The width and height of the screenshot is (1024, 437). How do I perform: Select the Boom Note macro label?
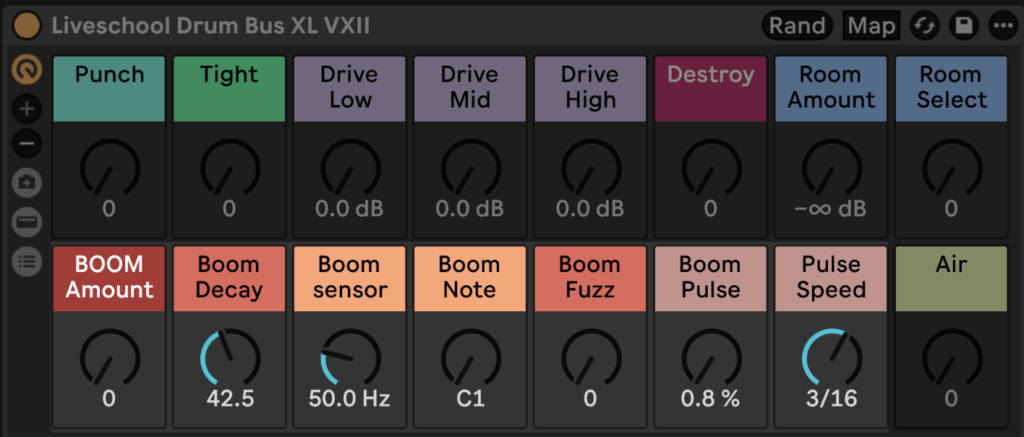click(x=470, y=278)
